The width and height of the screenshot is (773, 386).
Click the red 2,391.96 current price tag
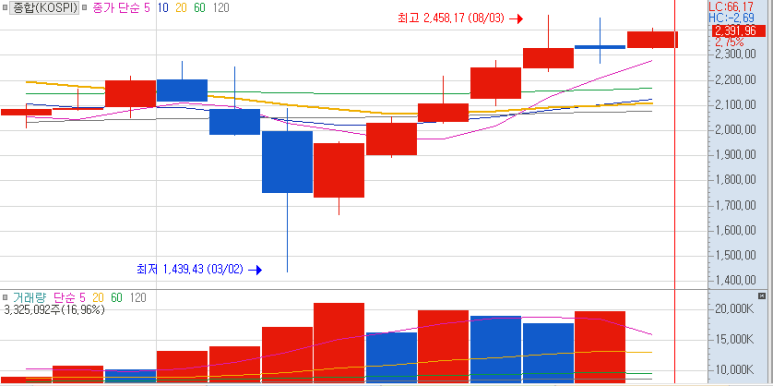(740, 31)
